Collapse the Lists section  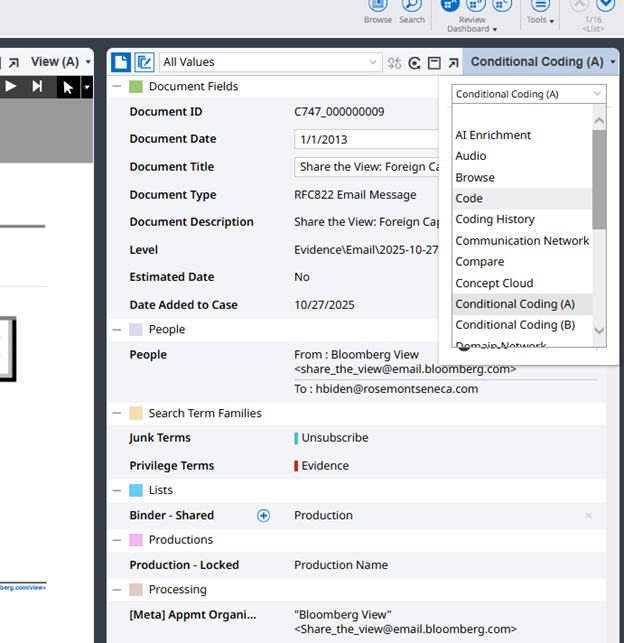pyautogui.click(x=117, y=490)
